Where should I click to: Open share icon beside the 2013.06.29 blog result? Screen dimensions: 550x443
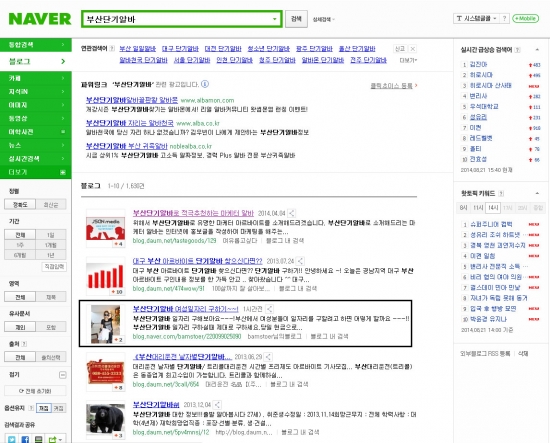pos(268,357)
